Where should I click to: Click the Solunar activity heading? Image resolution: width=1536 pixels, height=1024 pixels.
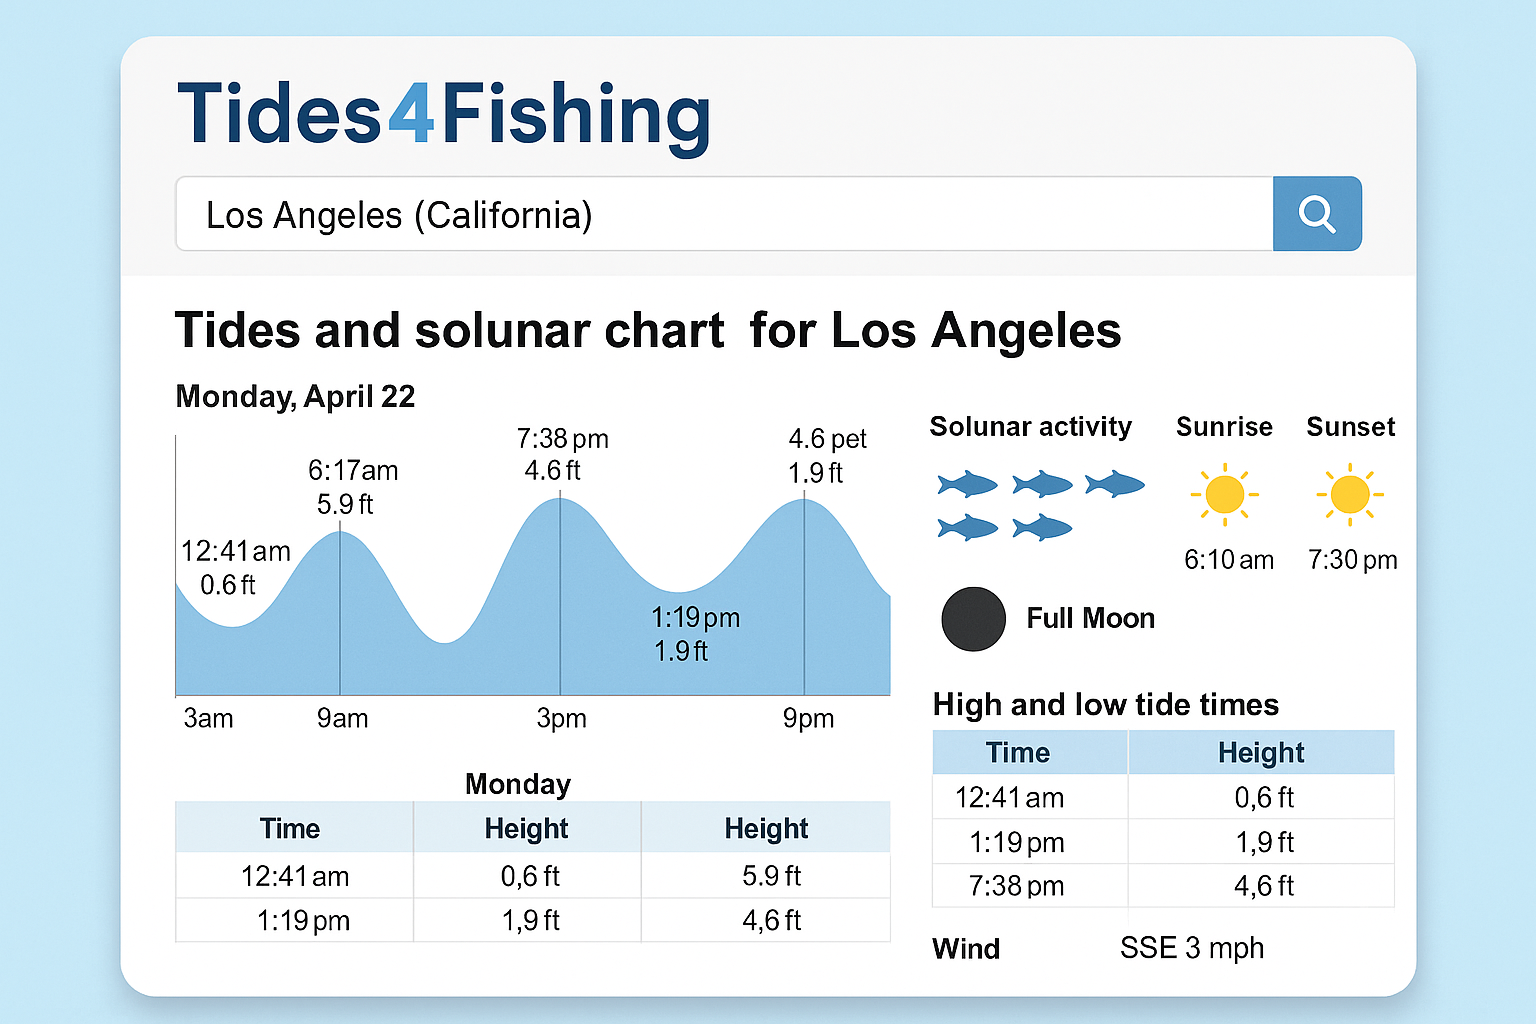tap(1032, 426)
